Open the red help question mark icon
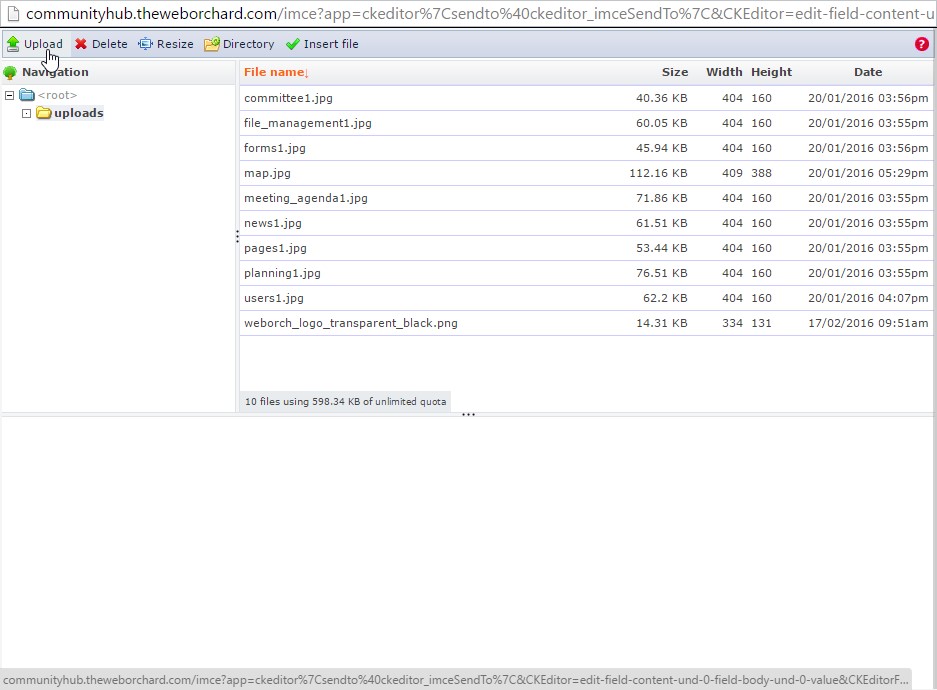This screenshot has height=690, width=937. (x=921, y=44)
